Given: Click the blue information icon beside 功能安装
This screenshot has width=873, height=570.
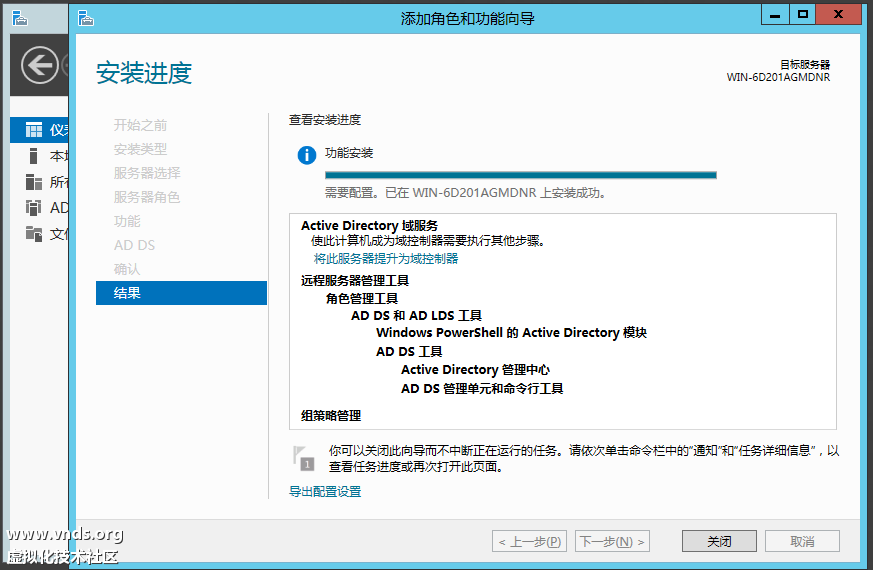Looking at the screenshot, I should coord(307,155).
